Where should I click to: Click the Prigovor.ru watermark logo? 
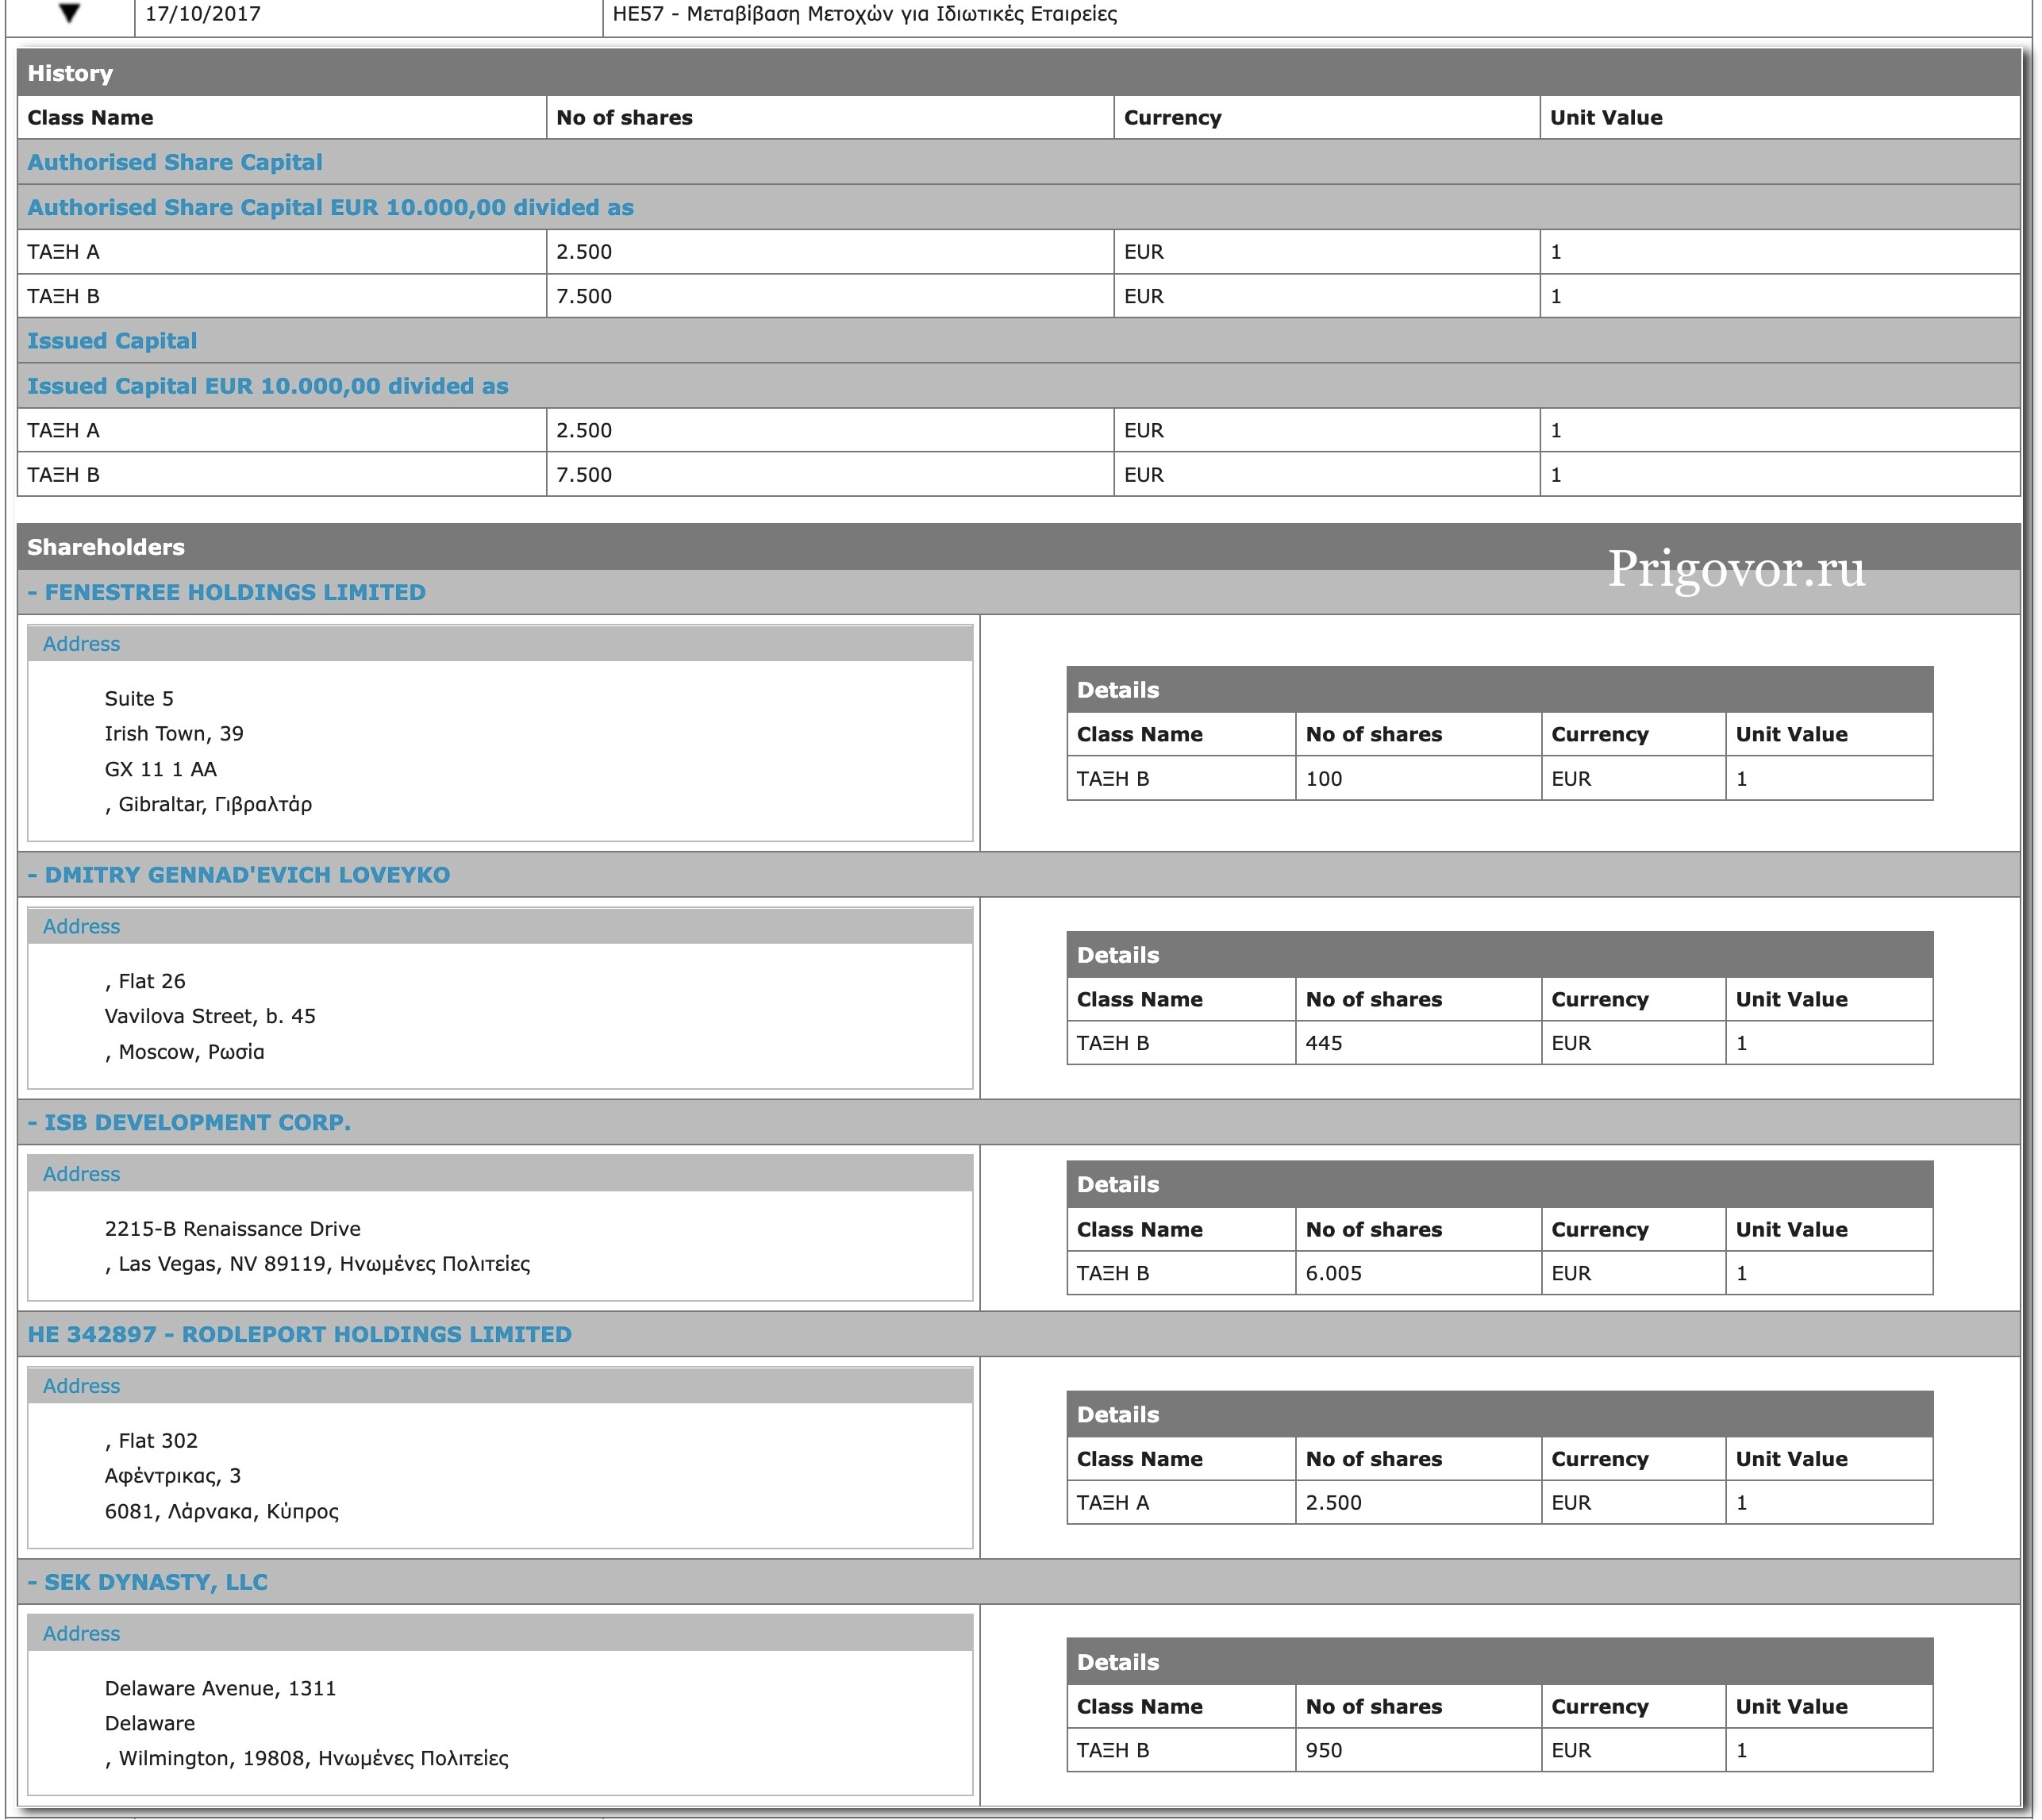pyautogui.click(x=1736, y=569)
